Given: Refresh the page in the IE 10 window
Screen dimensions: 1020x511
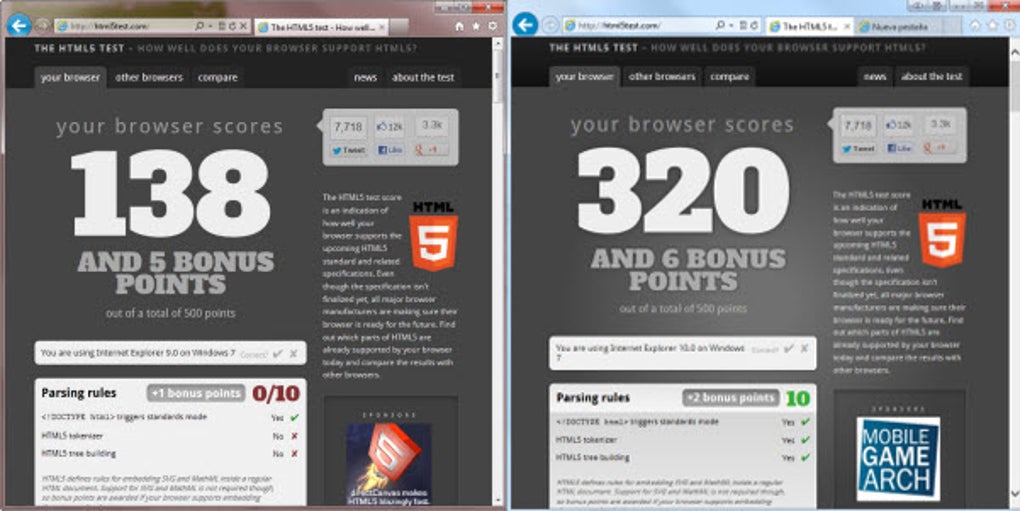Looking at the screenshot, I should 754,25.
